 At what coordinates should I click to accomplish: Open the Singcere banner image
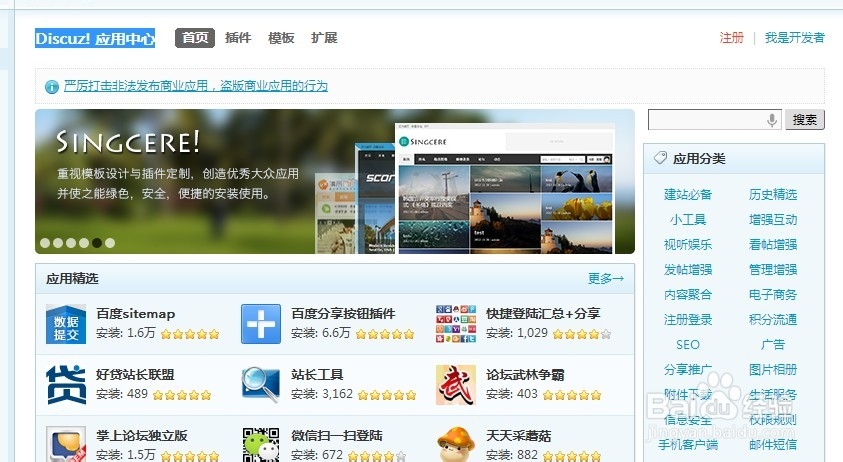coord(335,181)
